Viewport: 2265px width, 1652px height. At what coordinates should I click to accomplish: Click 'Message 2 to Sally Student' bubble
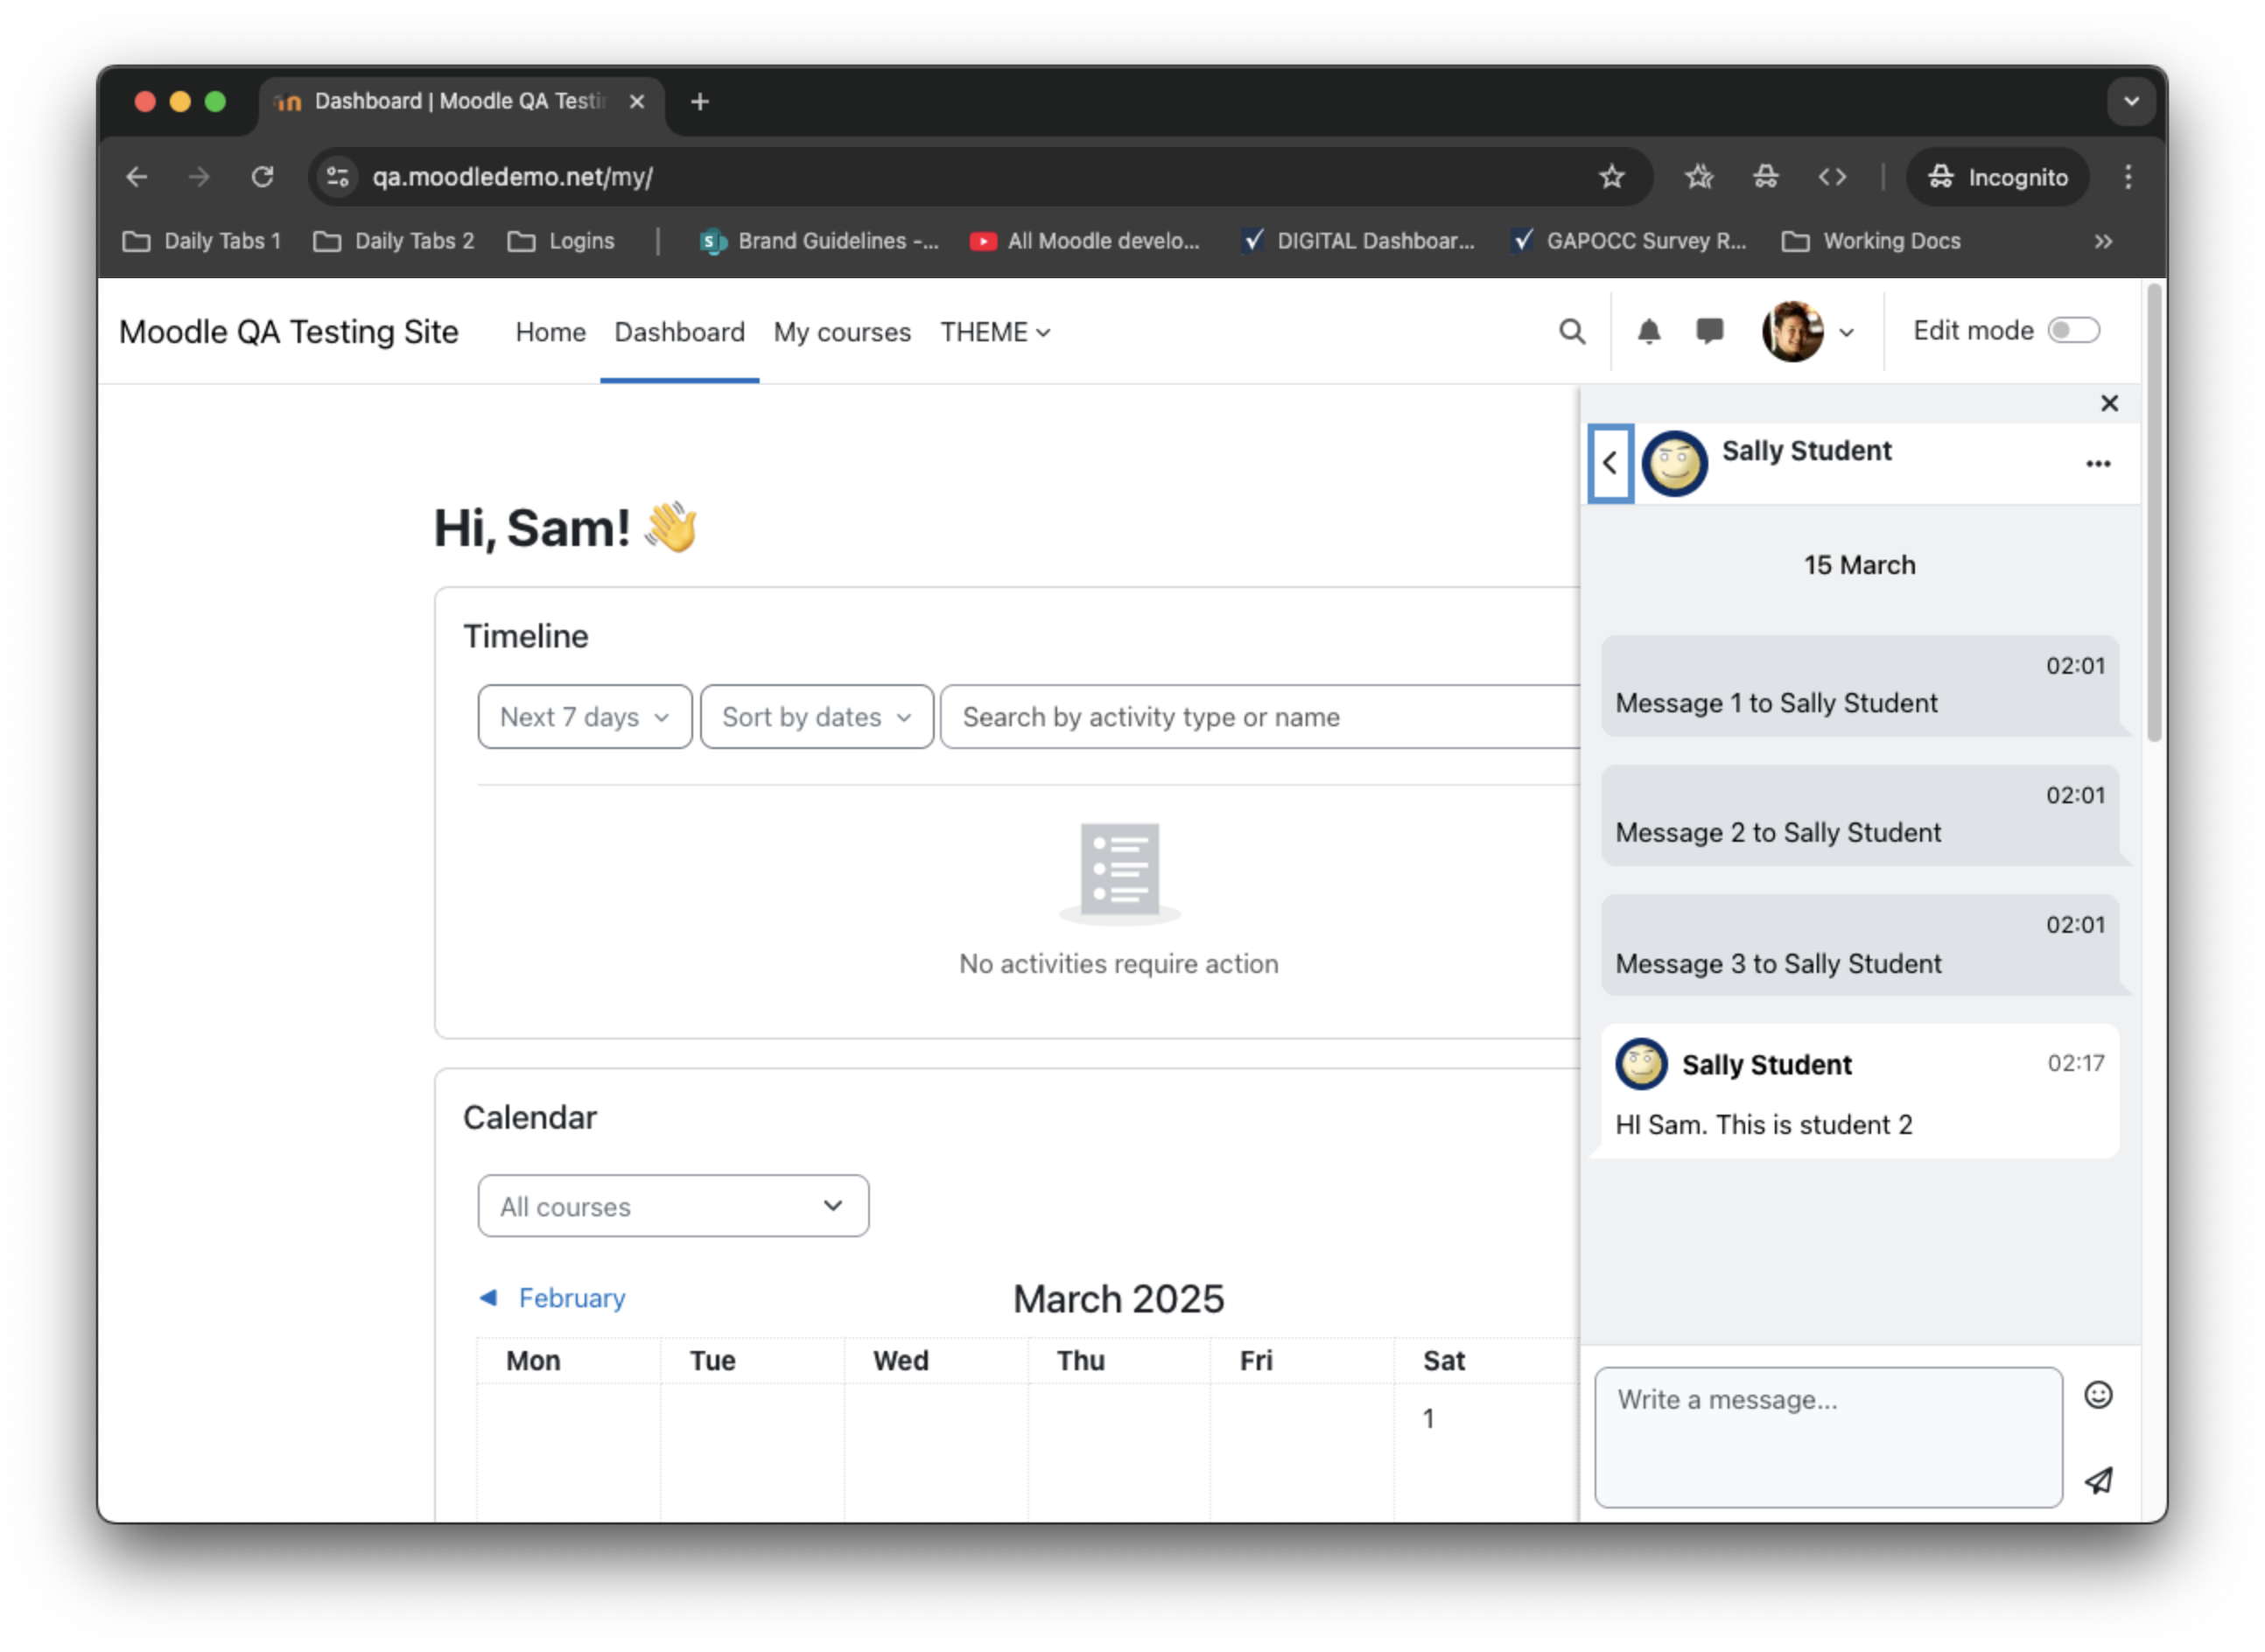(1859, 815)
